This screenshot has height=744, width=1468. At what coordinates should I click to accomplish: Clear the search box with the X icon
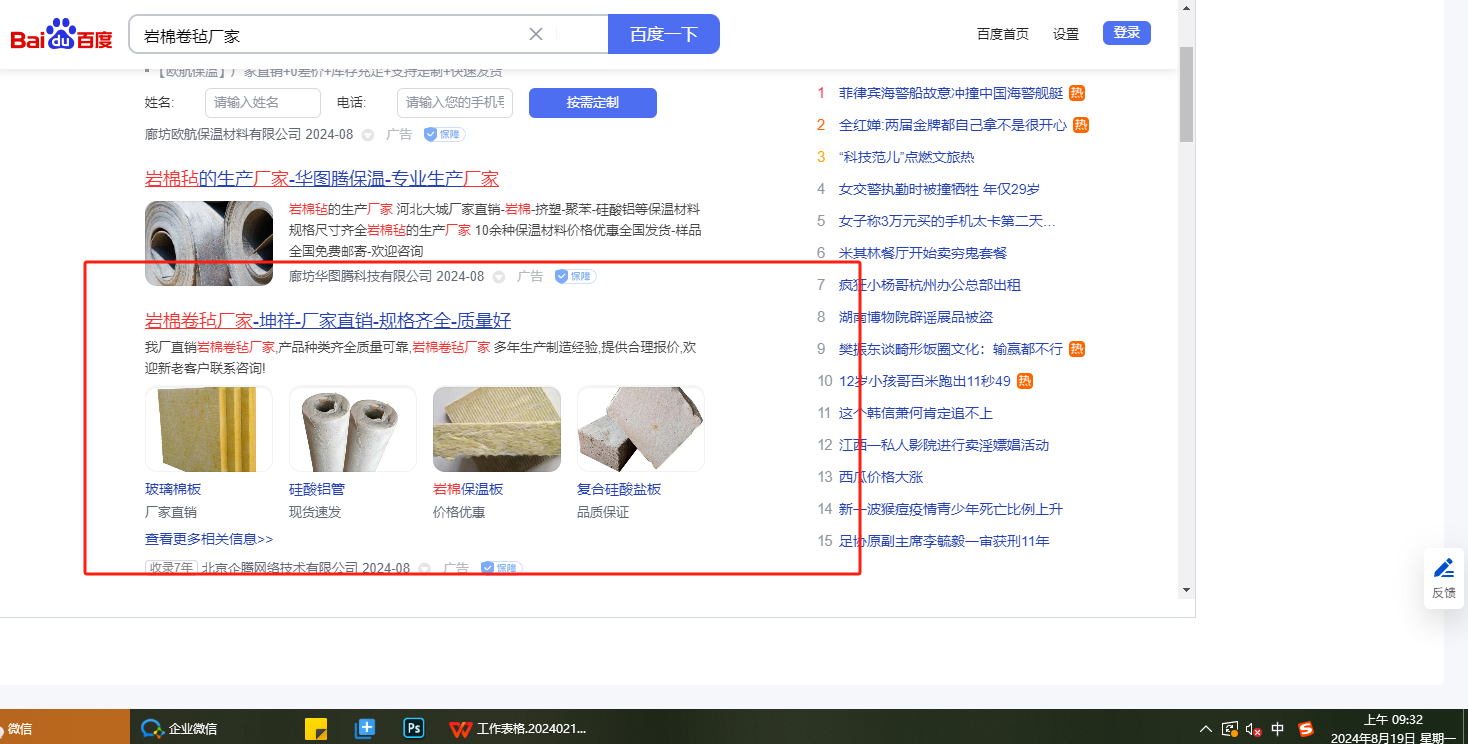536,34
